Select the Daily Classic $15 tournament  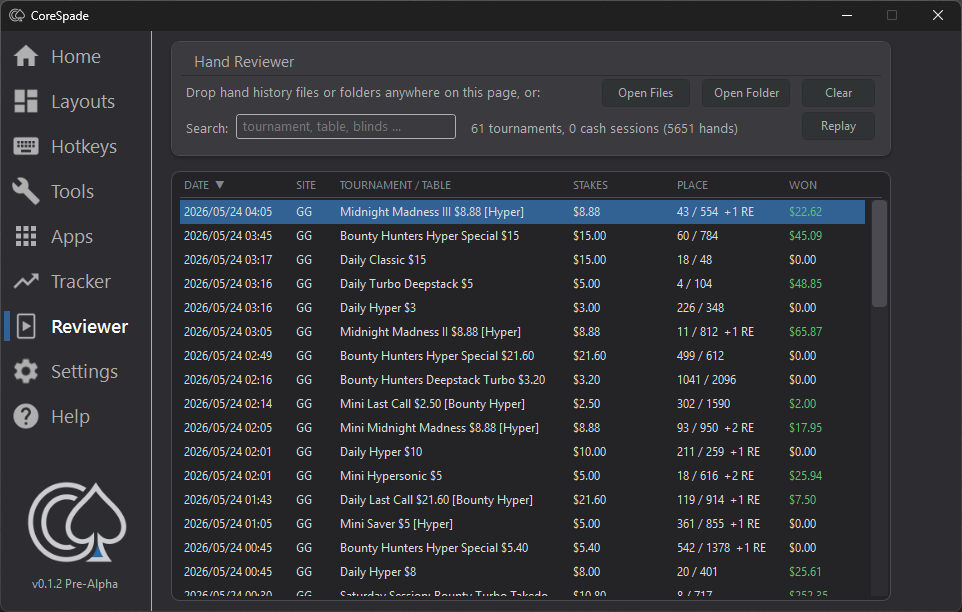(x=522, y=260)
